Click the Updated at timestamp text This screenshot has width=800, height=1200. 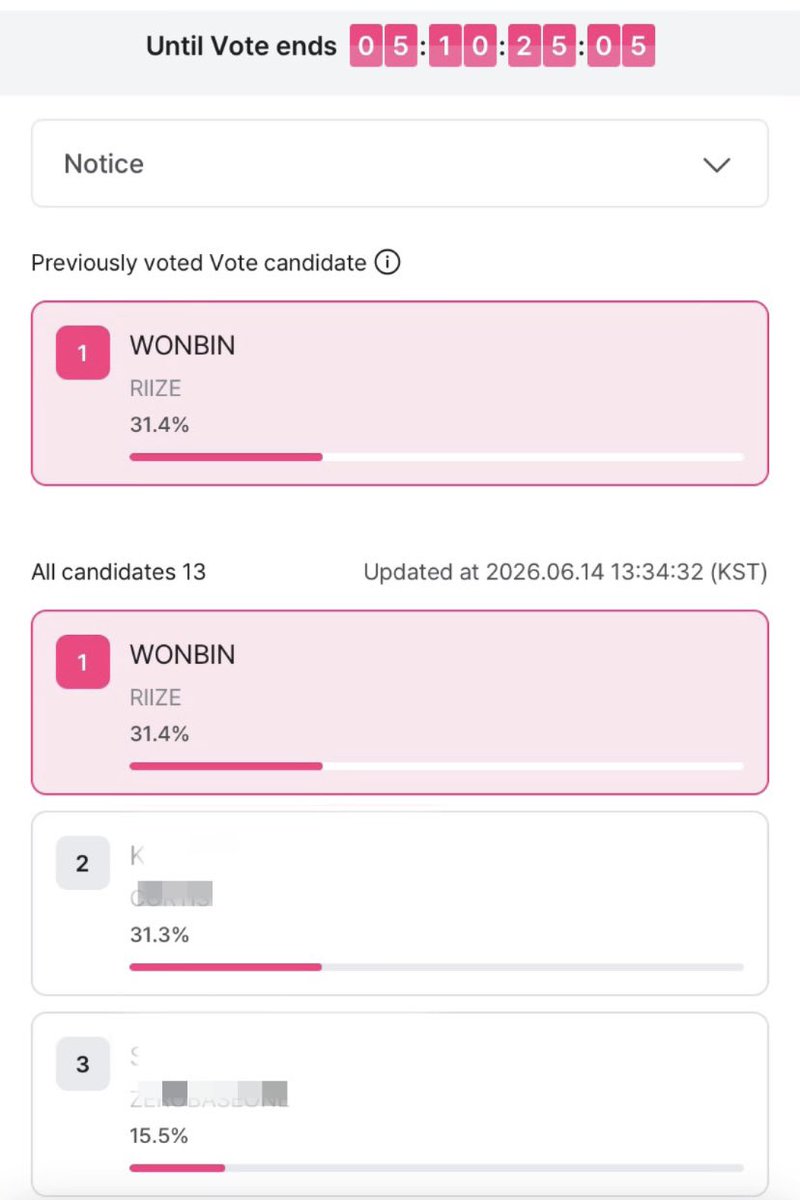pyautogui.click(x=565, y=572)
